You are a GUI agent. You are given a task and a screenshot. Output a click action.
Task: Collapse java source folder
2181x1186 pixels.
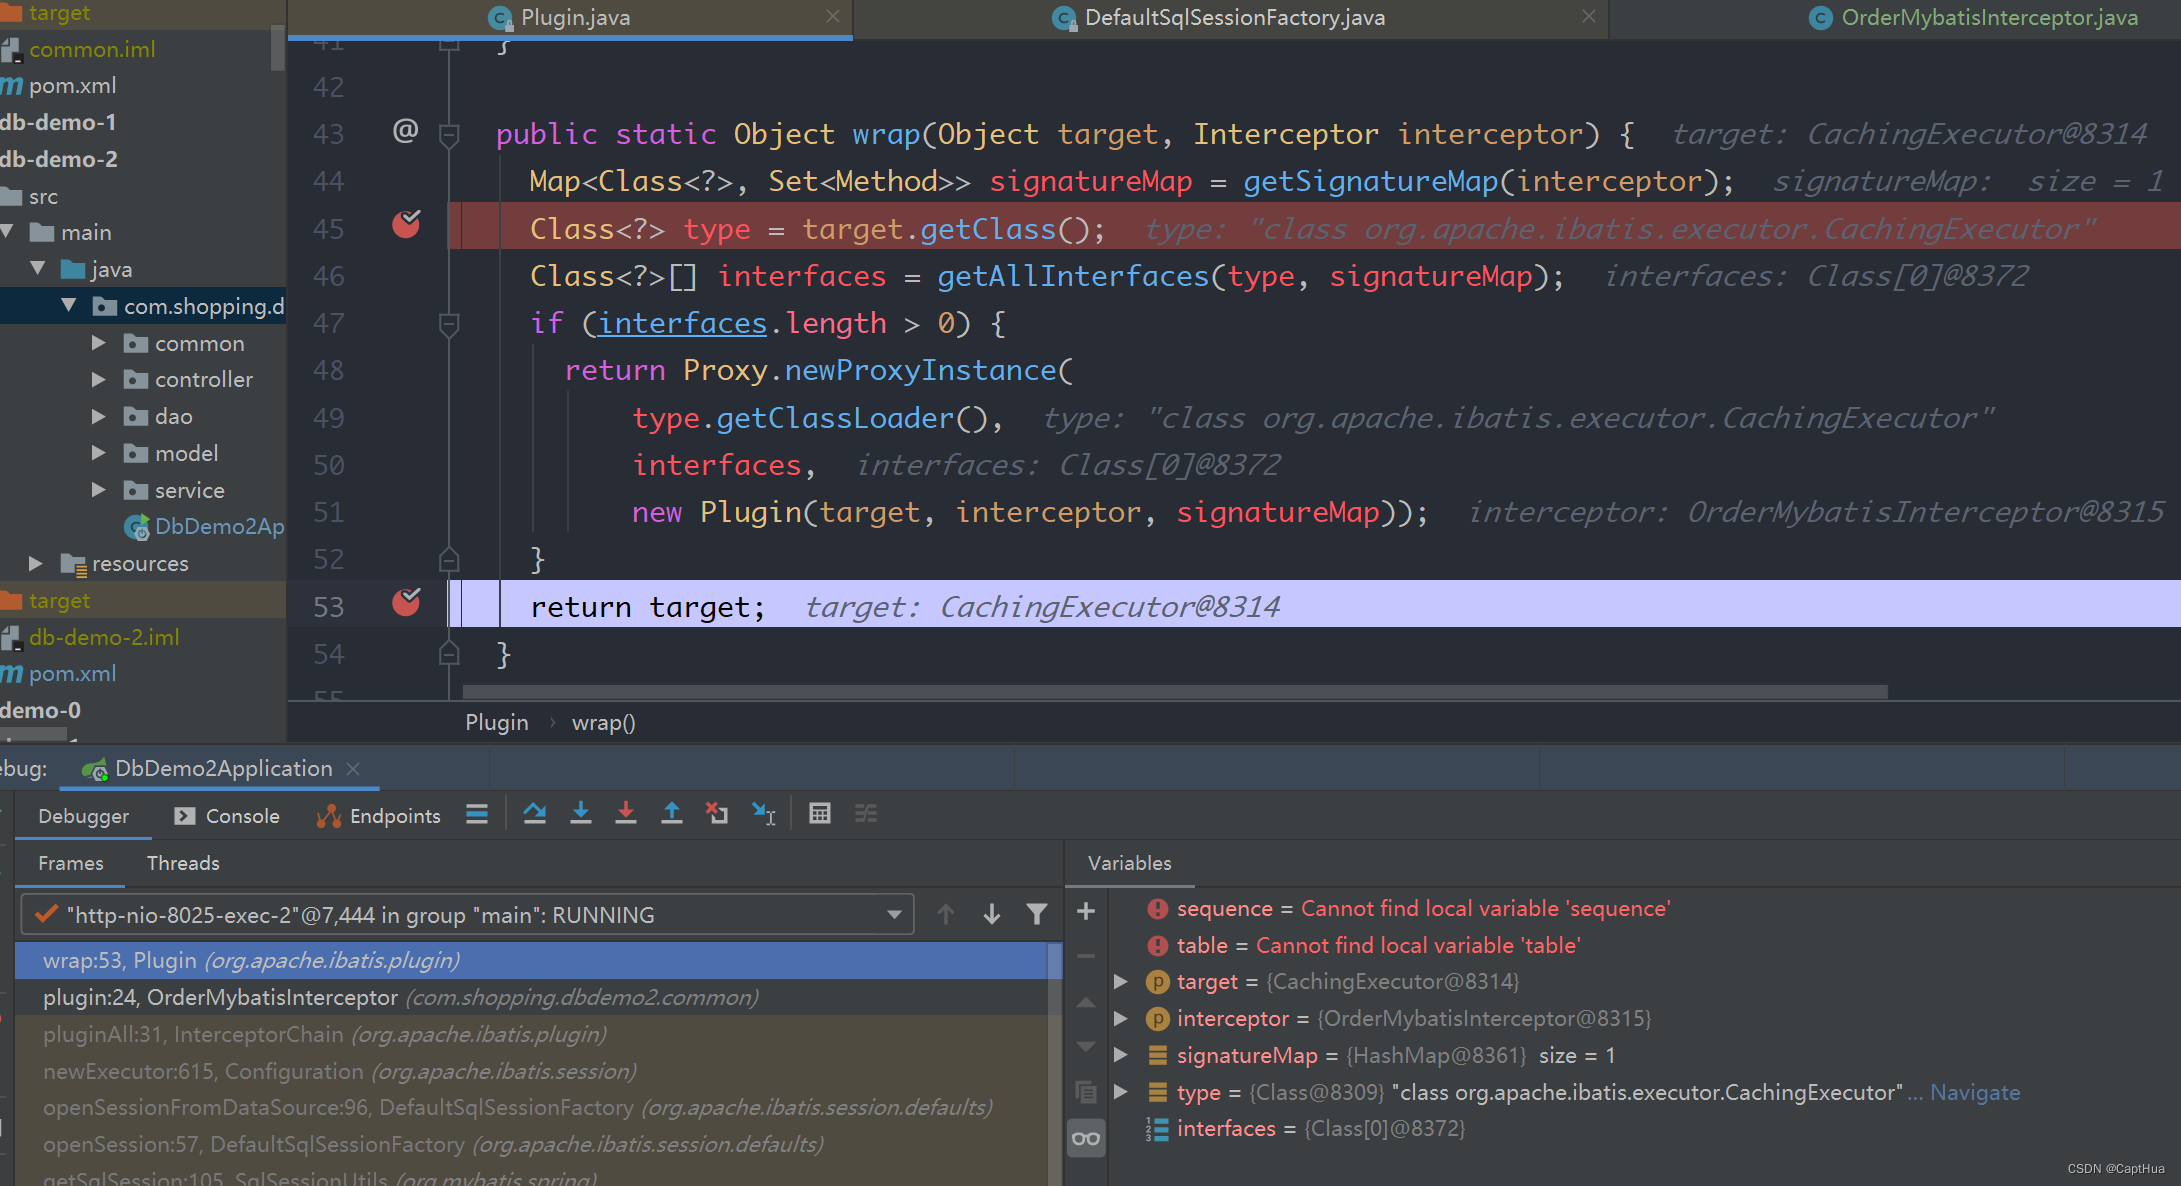[38, 269]
